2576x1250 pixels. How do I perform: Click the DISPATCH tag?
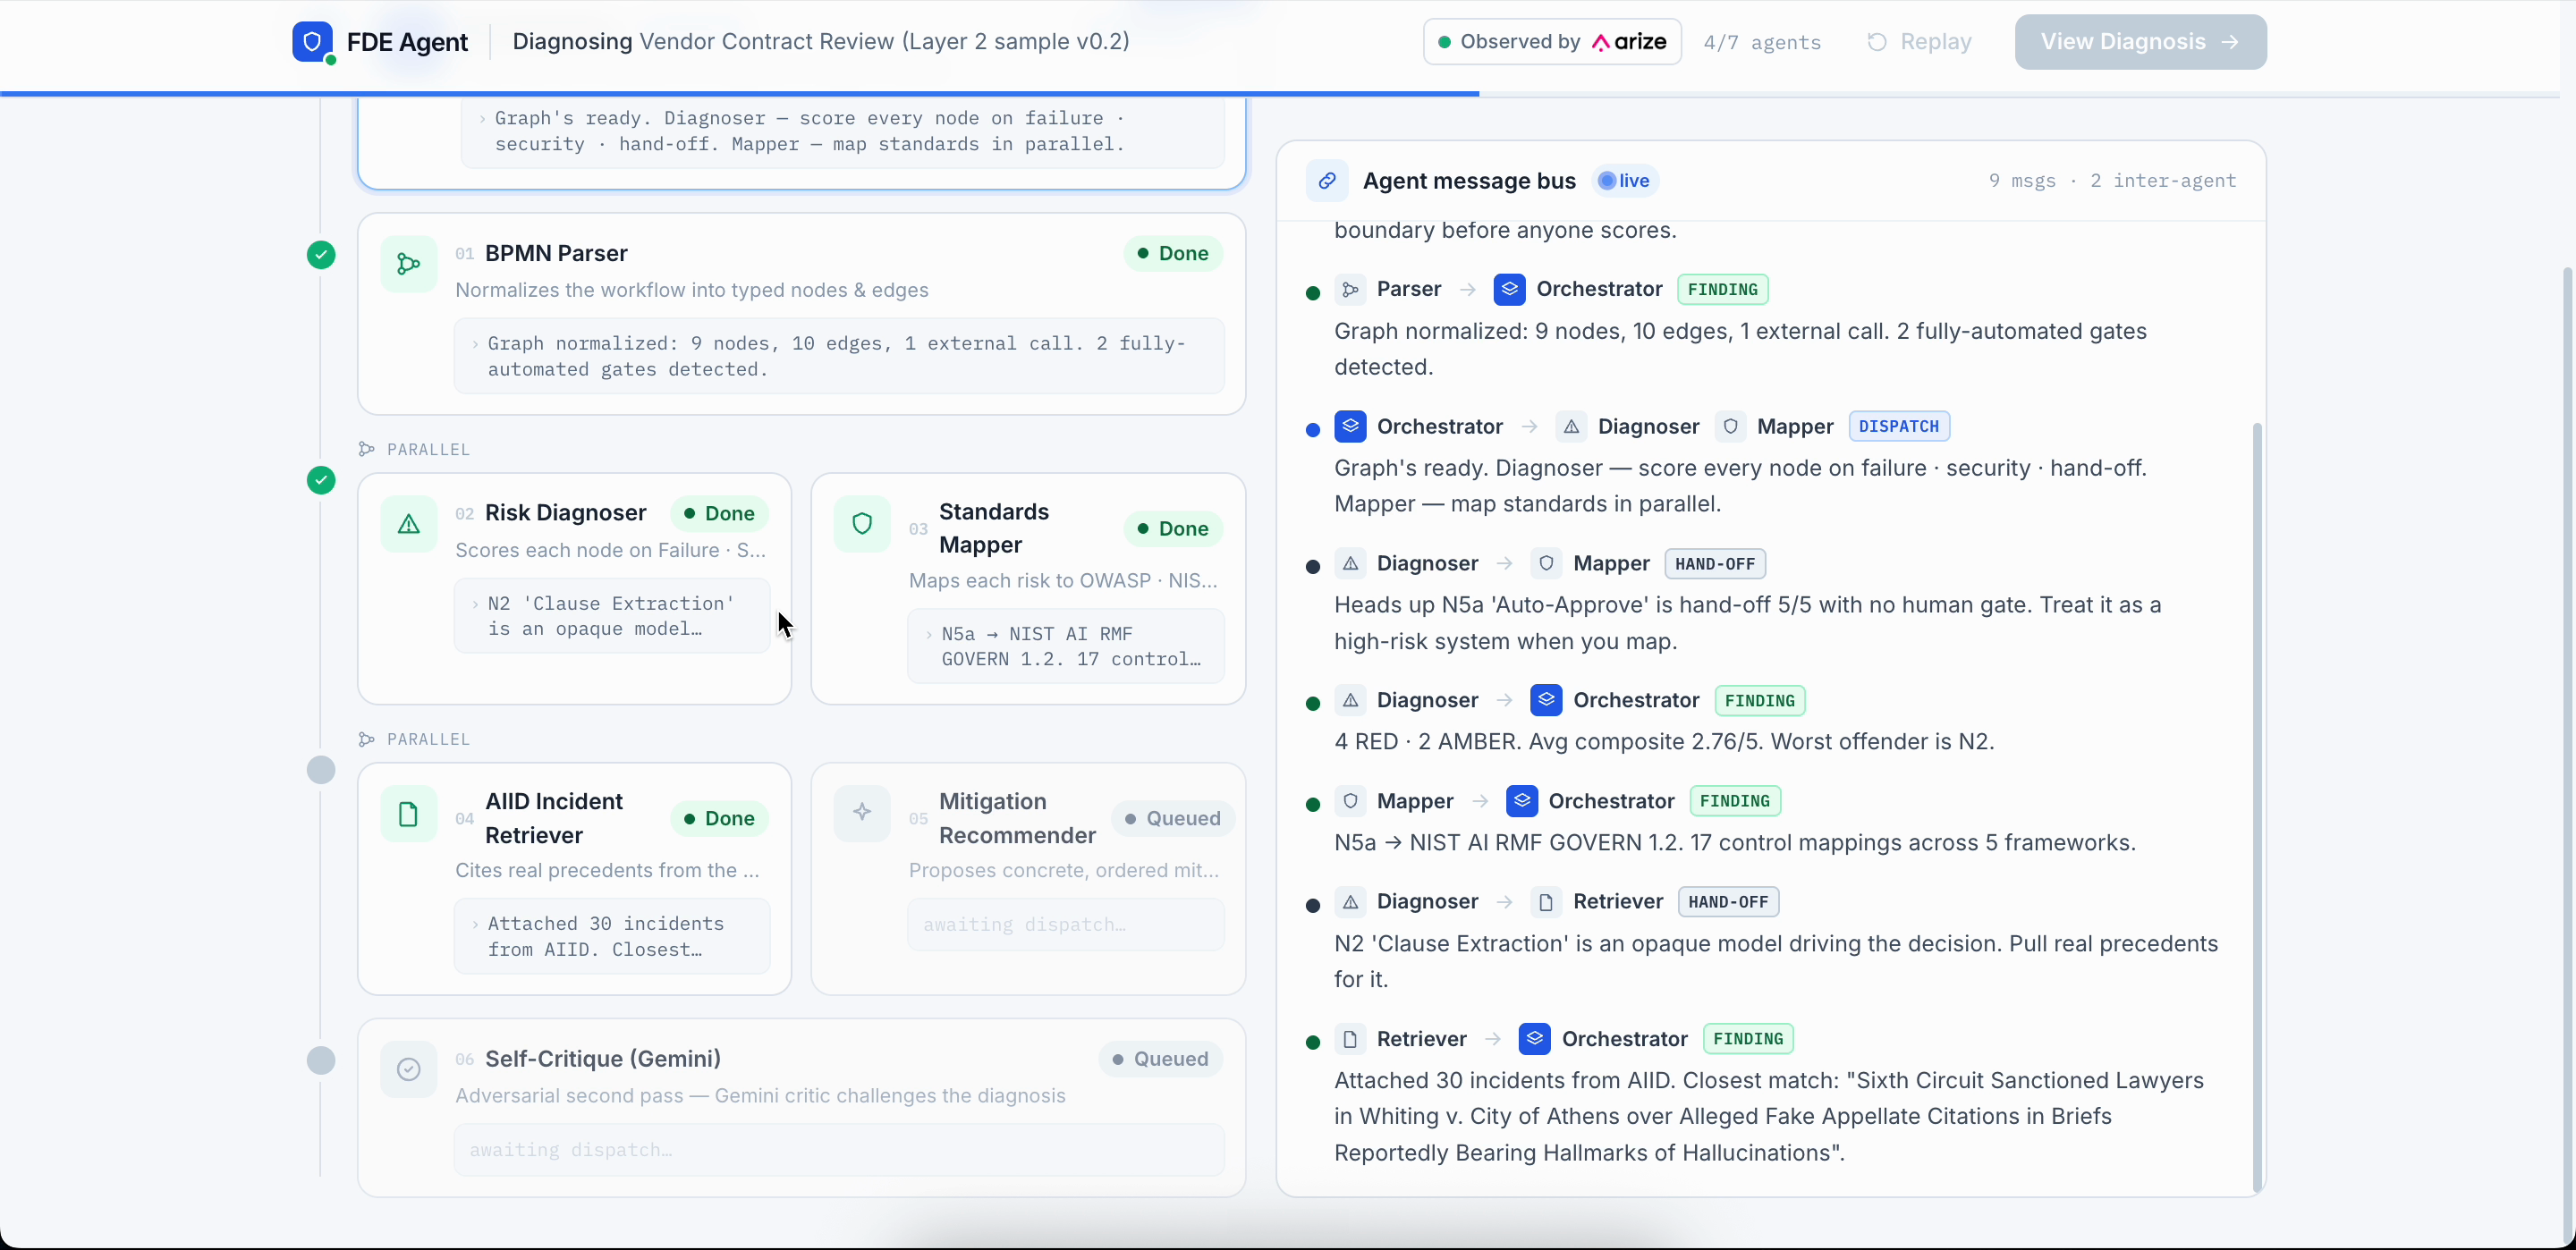pyautogui.click(x=1898, y=427)
